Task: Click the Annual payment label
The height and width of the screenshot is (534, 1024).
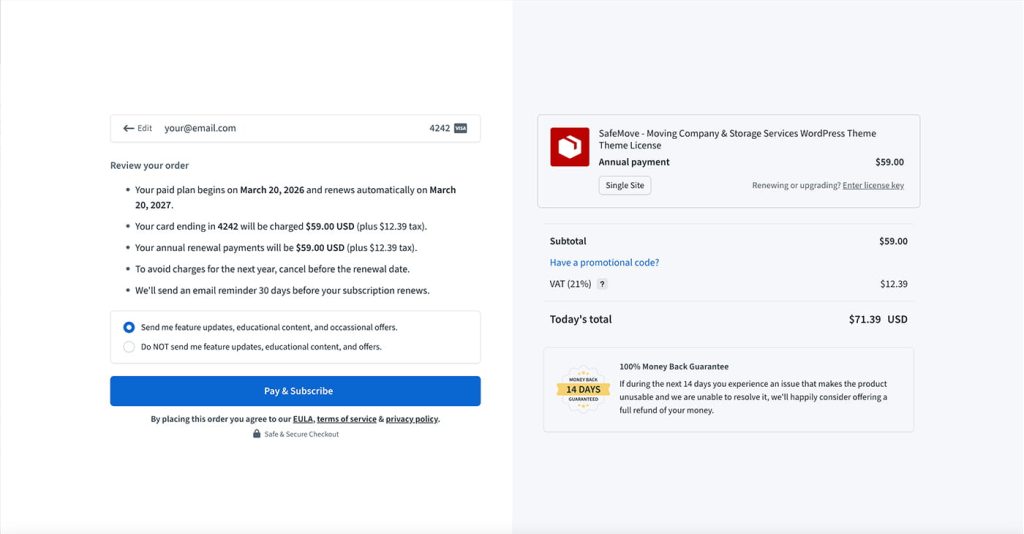Action: pos(634,162)
